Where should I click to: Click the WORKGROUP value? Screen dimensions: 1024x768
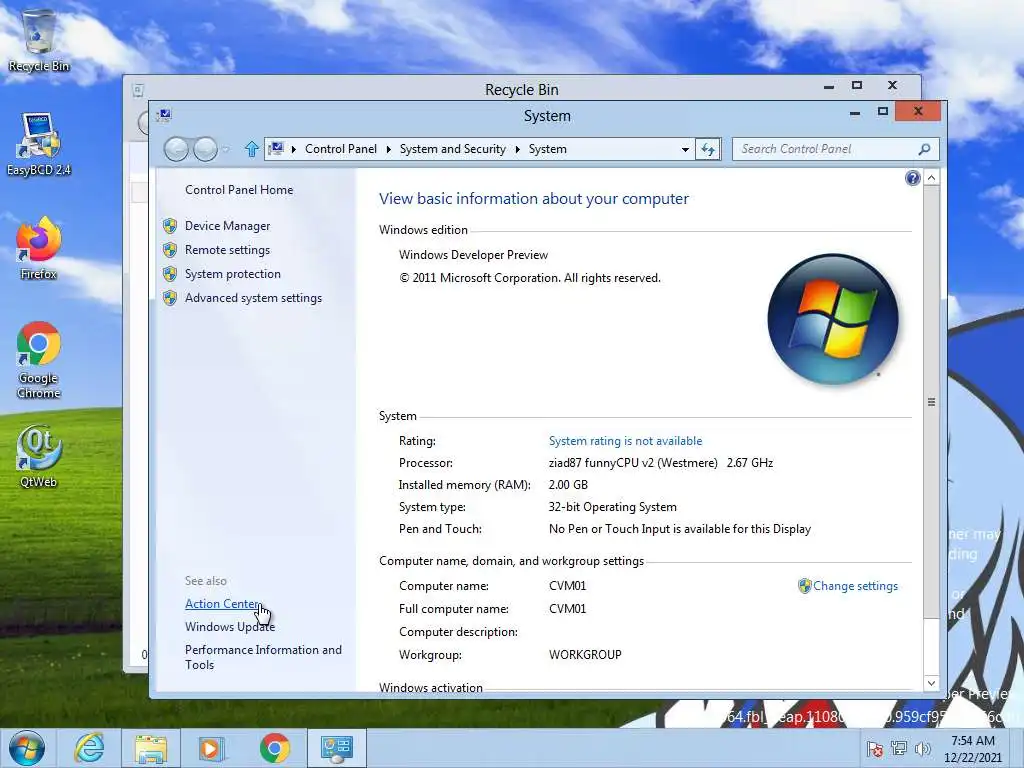pyautogui.click(x=585, y=655)
